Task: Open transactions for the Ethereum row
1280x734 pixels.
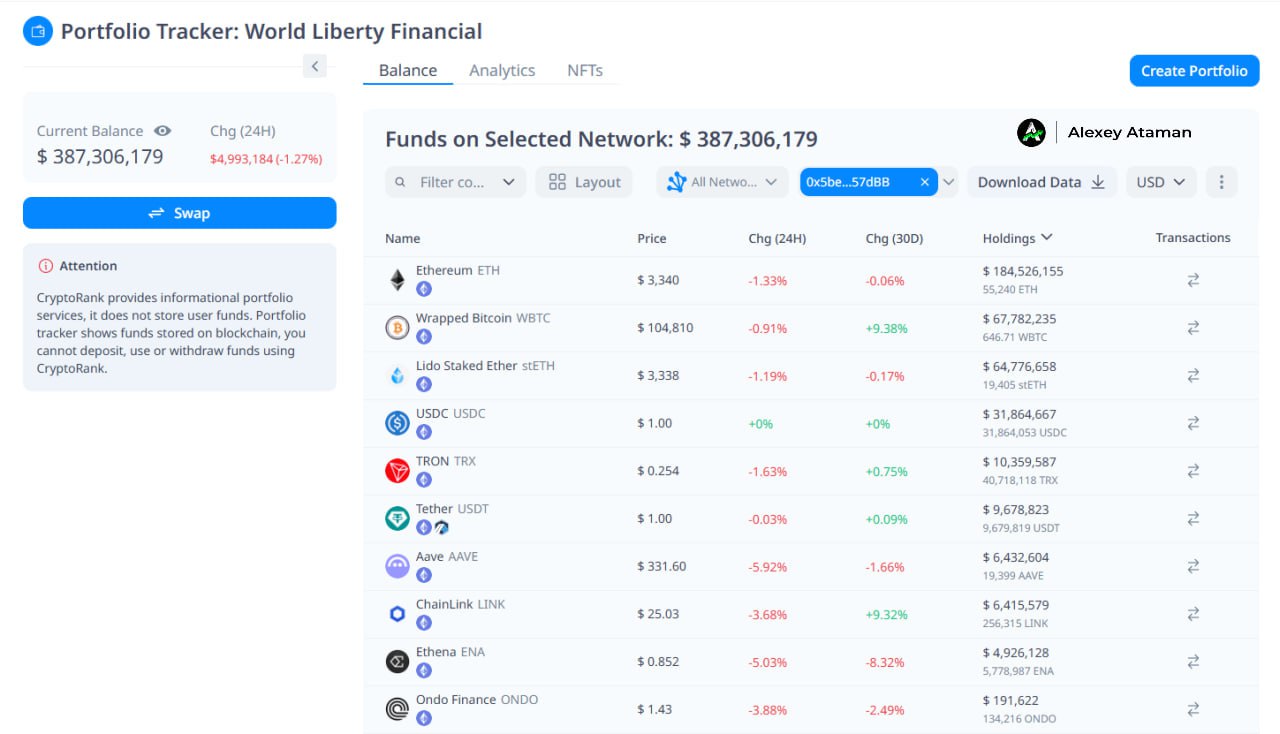Action: click(x=1193, y=280)
